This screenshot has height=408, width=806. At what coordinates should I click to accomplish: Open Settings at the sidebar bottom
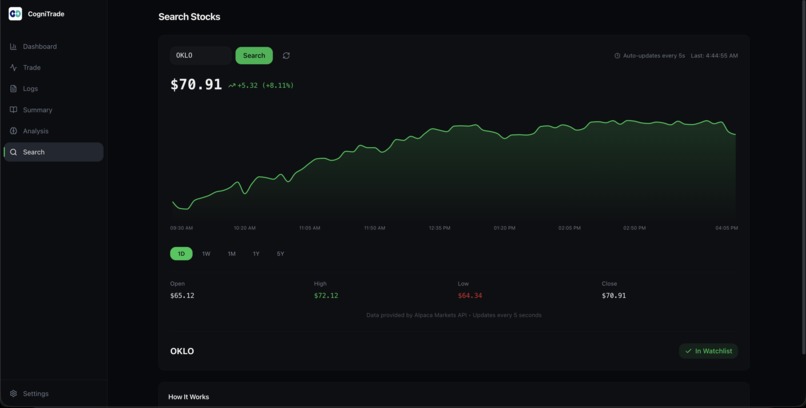pyautogui.click(x=53, y=394)
